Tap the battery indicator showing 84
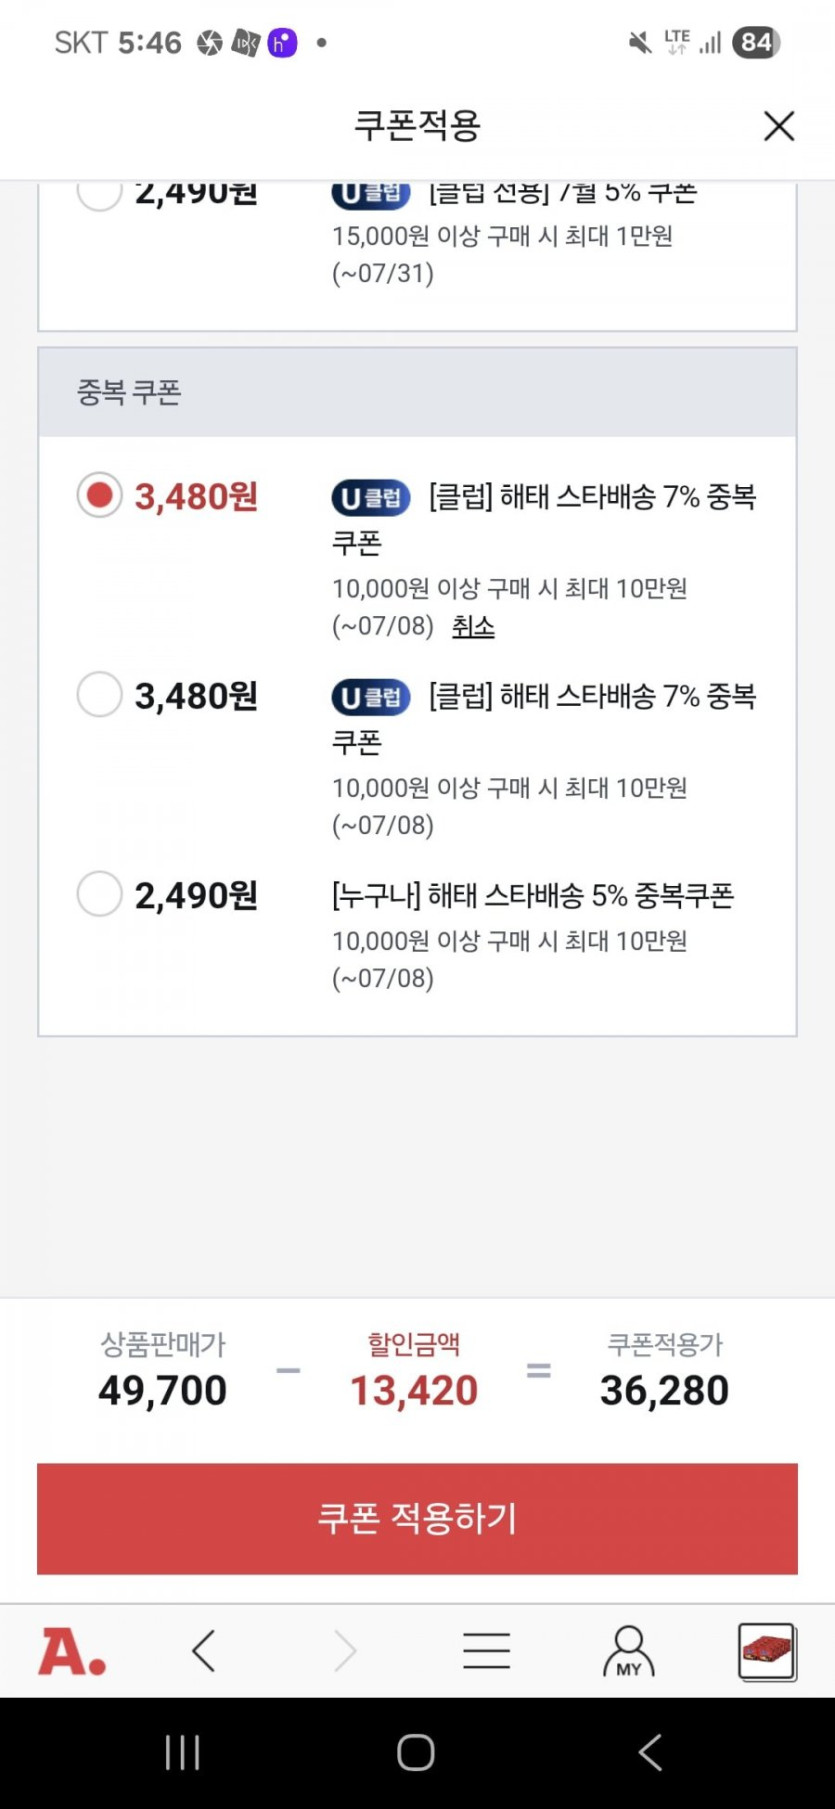Screen dimensions: 835x1809 pos(756,43)
